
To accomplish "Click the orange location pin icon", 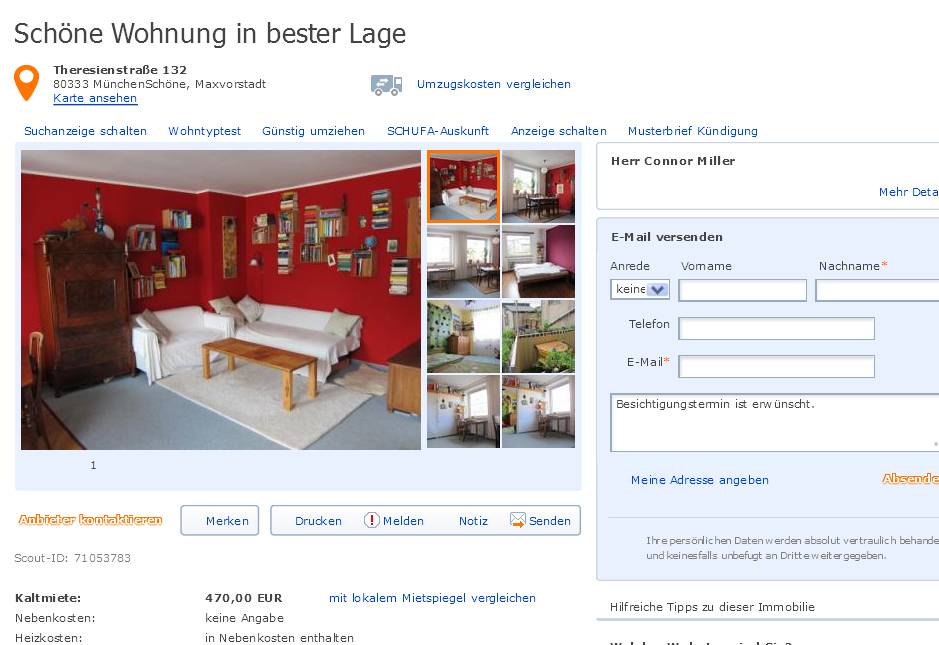I will 26,83.
